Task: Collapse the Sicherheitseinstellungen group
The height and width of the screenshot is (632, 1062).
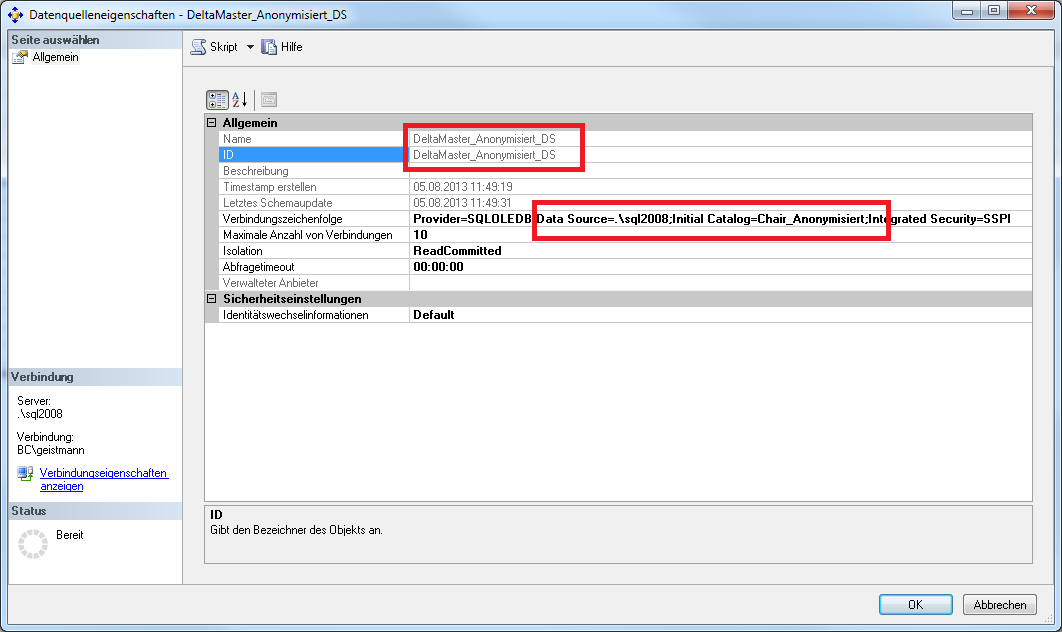Action: point(210,298)
